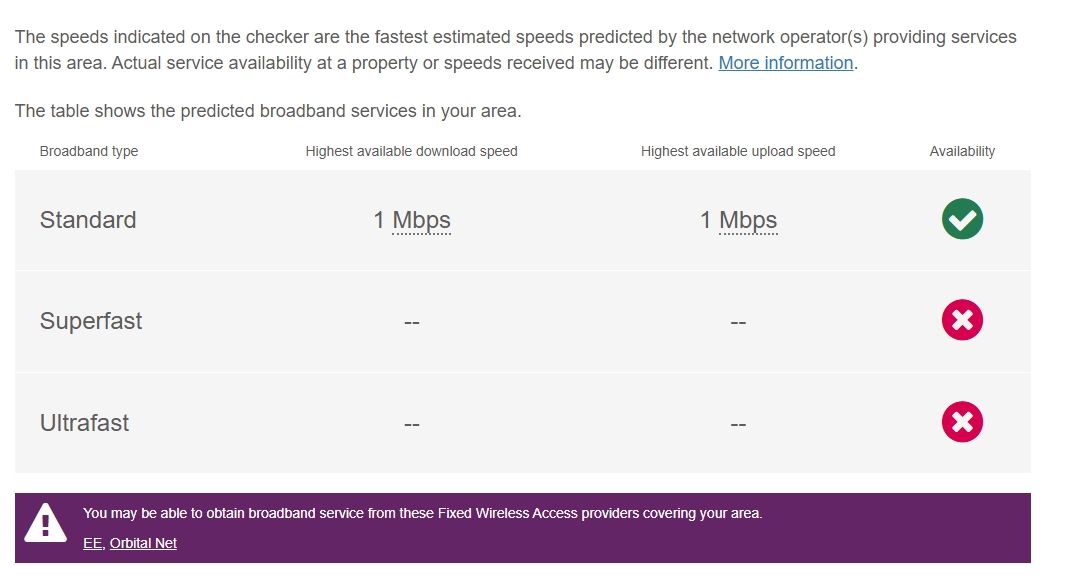Click the "Highest available download speed" header

412,151
